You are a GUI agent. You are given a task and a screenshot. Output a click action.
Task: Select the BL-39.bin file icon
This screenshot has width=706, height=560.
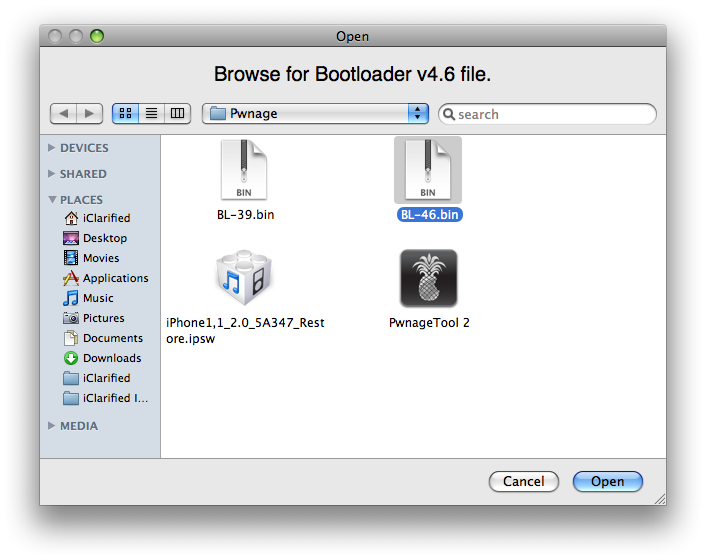244,170
